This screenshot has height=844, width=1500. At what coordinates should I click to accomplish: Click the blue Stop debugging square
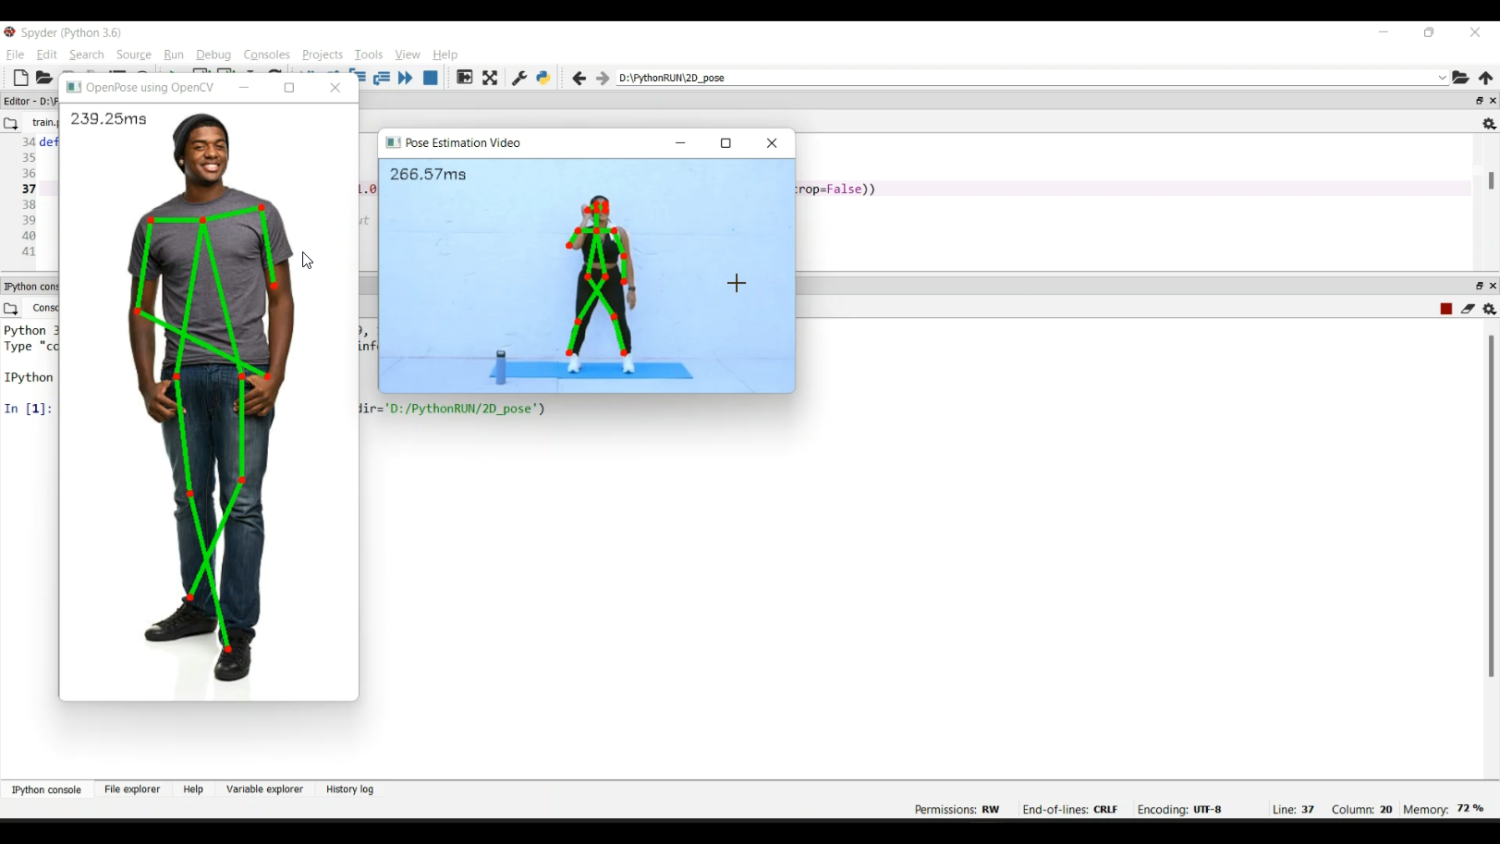pyautogui.click(x=431, y=78)
